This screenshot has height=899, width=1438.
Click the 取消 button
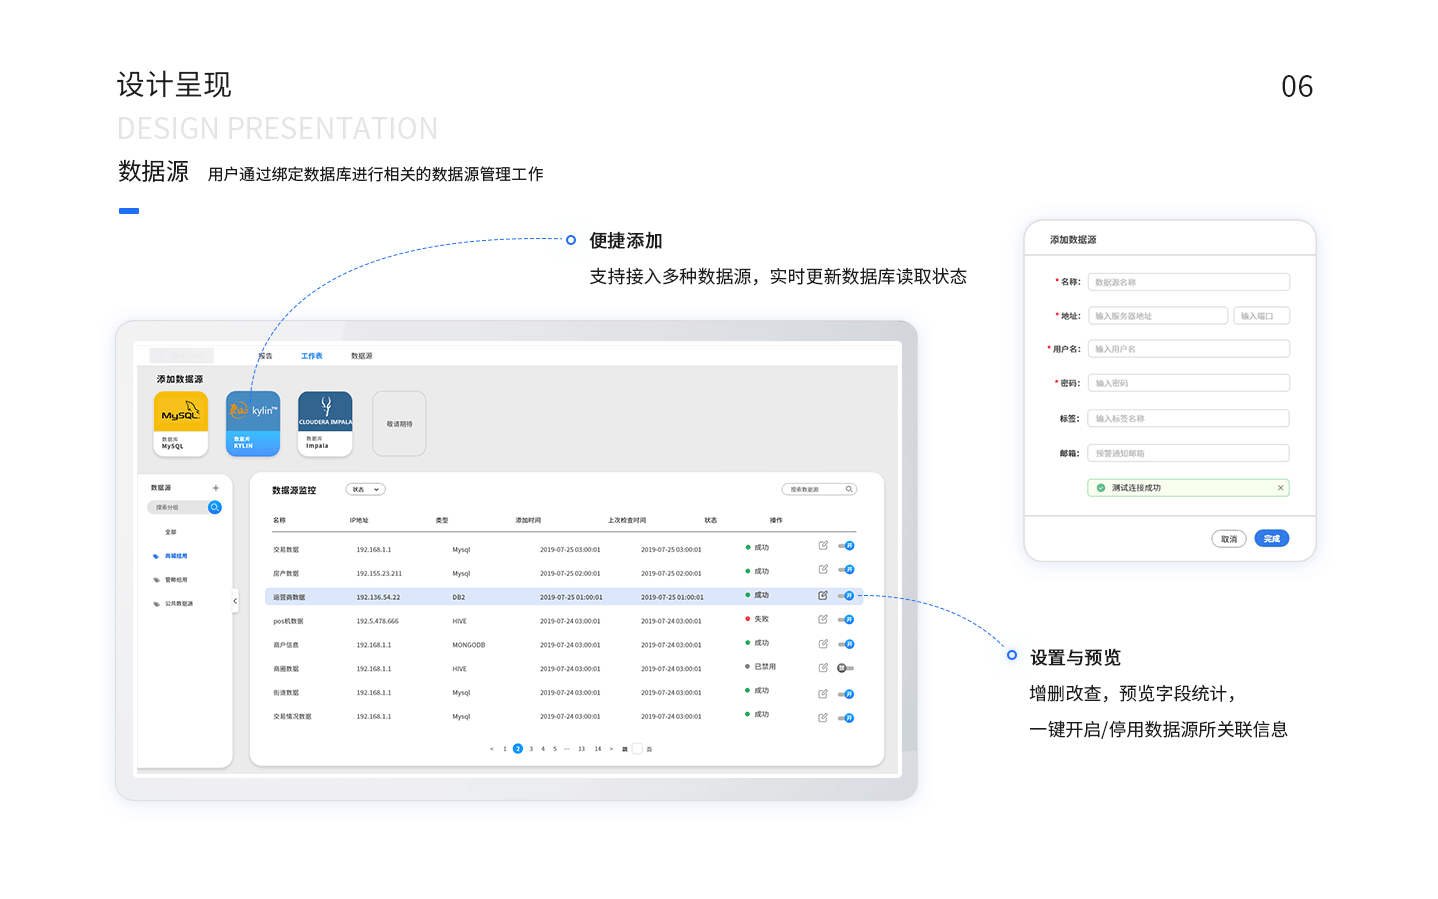pyautogui.click(x=1229, y=539)
